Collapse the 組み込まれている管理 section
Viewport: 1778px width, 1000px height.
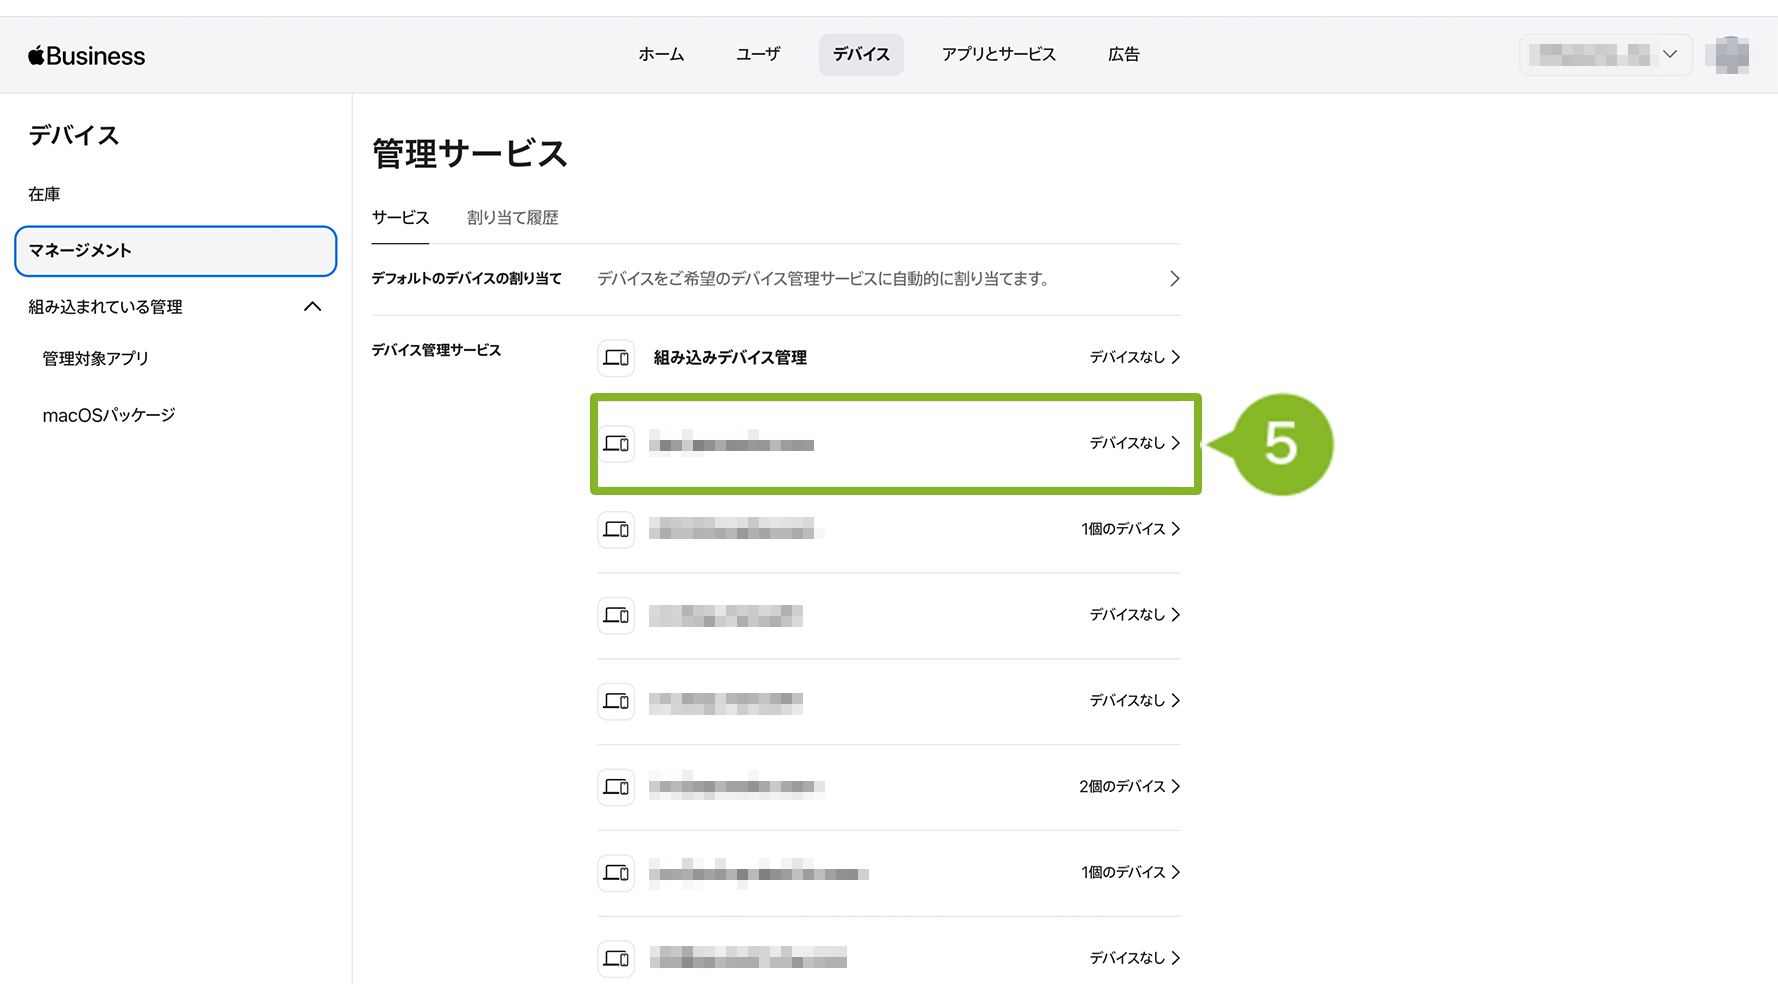point(312,307)
